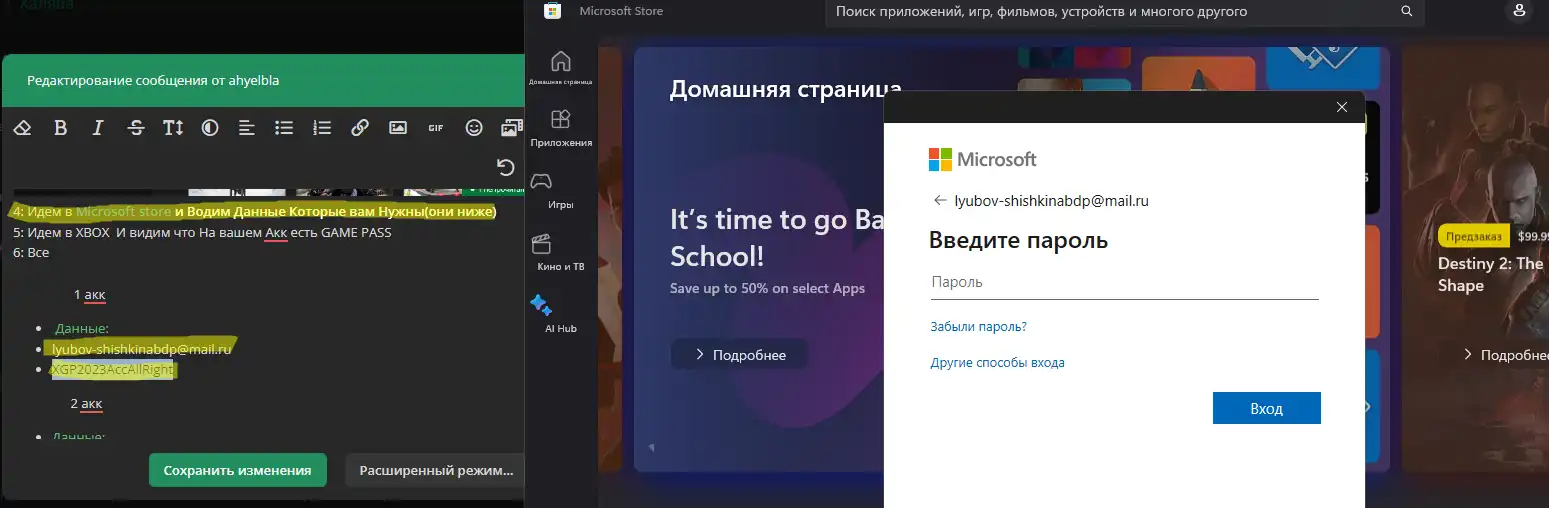1549x508 pixels.
Task: Open Приложения section in Store sidebar
Action: coord(561,129)
